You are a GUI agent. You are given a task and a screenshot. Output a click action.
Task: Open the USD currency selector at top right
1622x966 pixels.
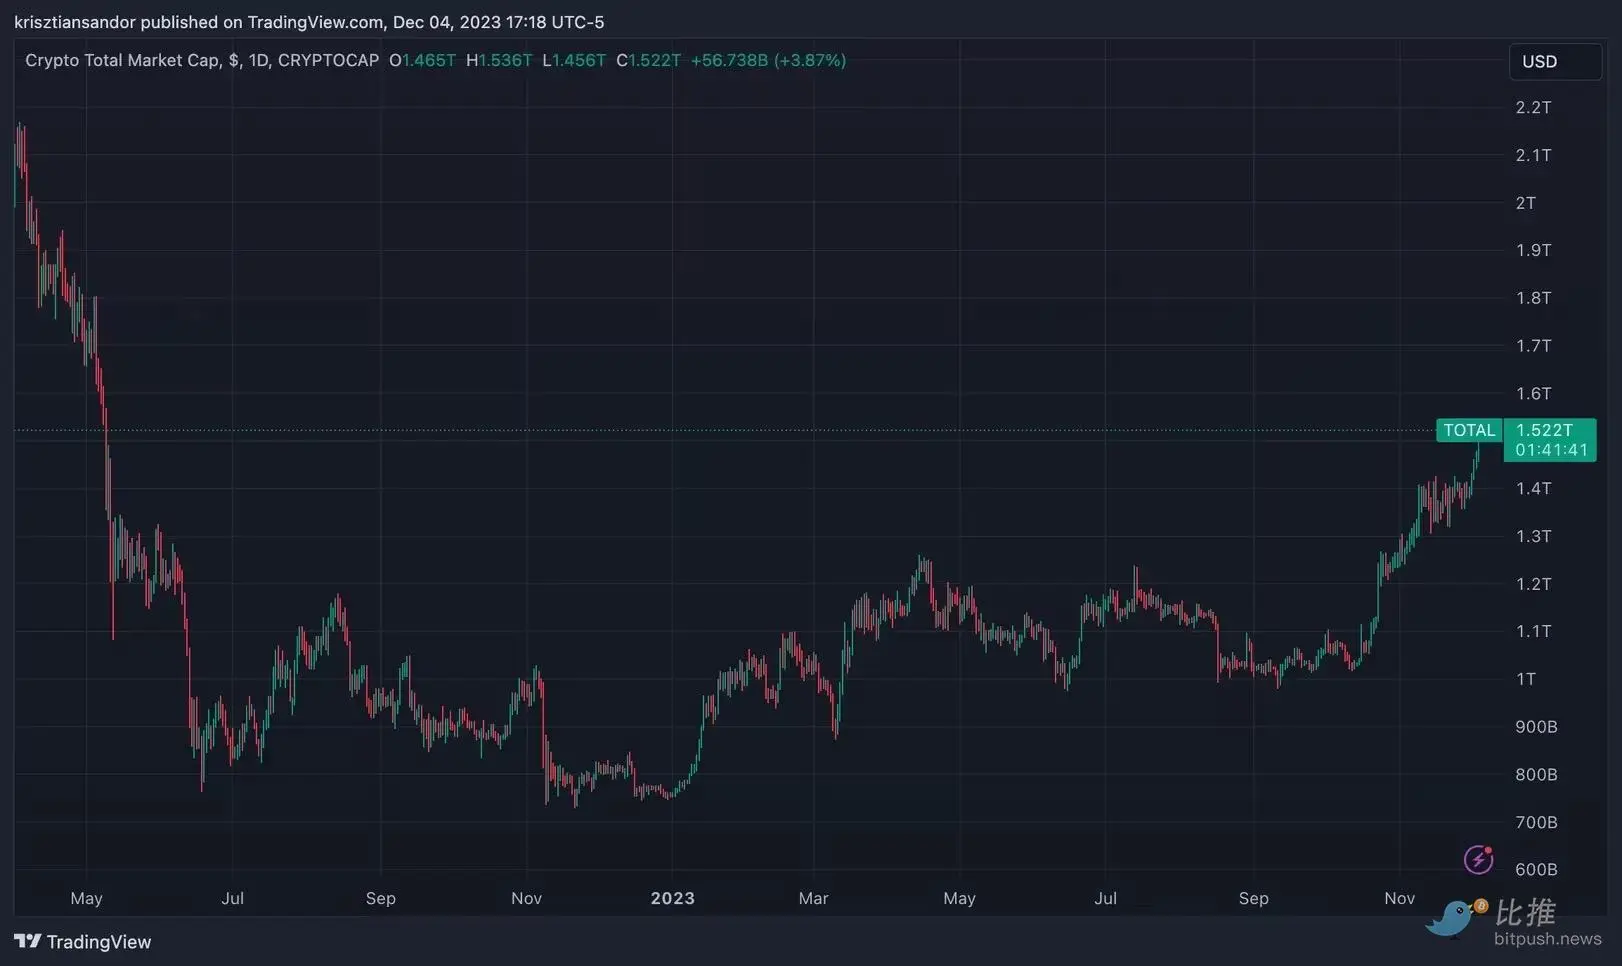(x=1553, y=61)
